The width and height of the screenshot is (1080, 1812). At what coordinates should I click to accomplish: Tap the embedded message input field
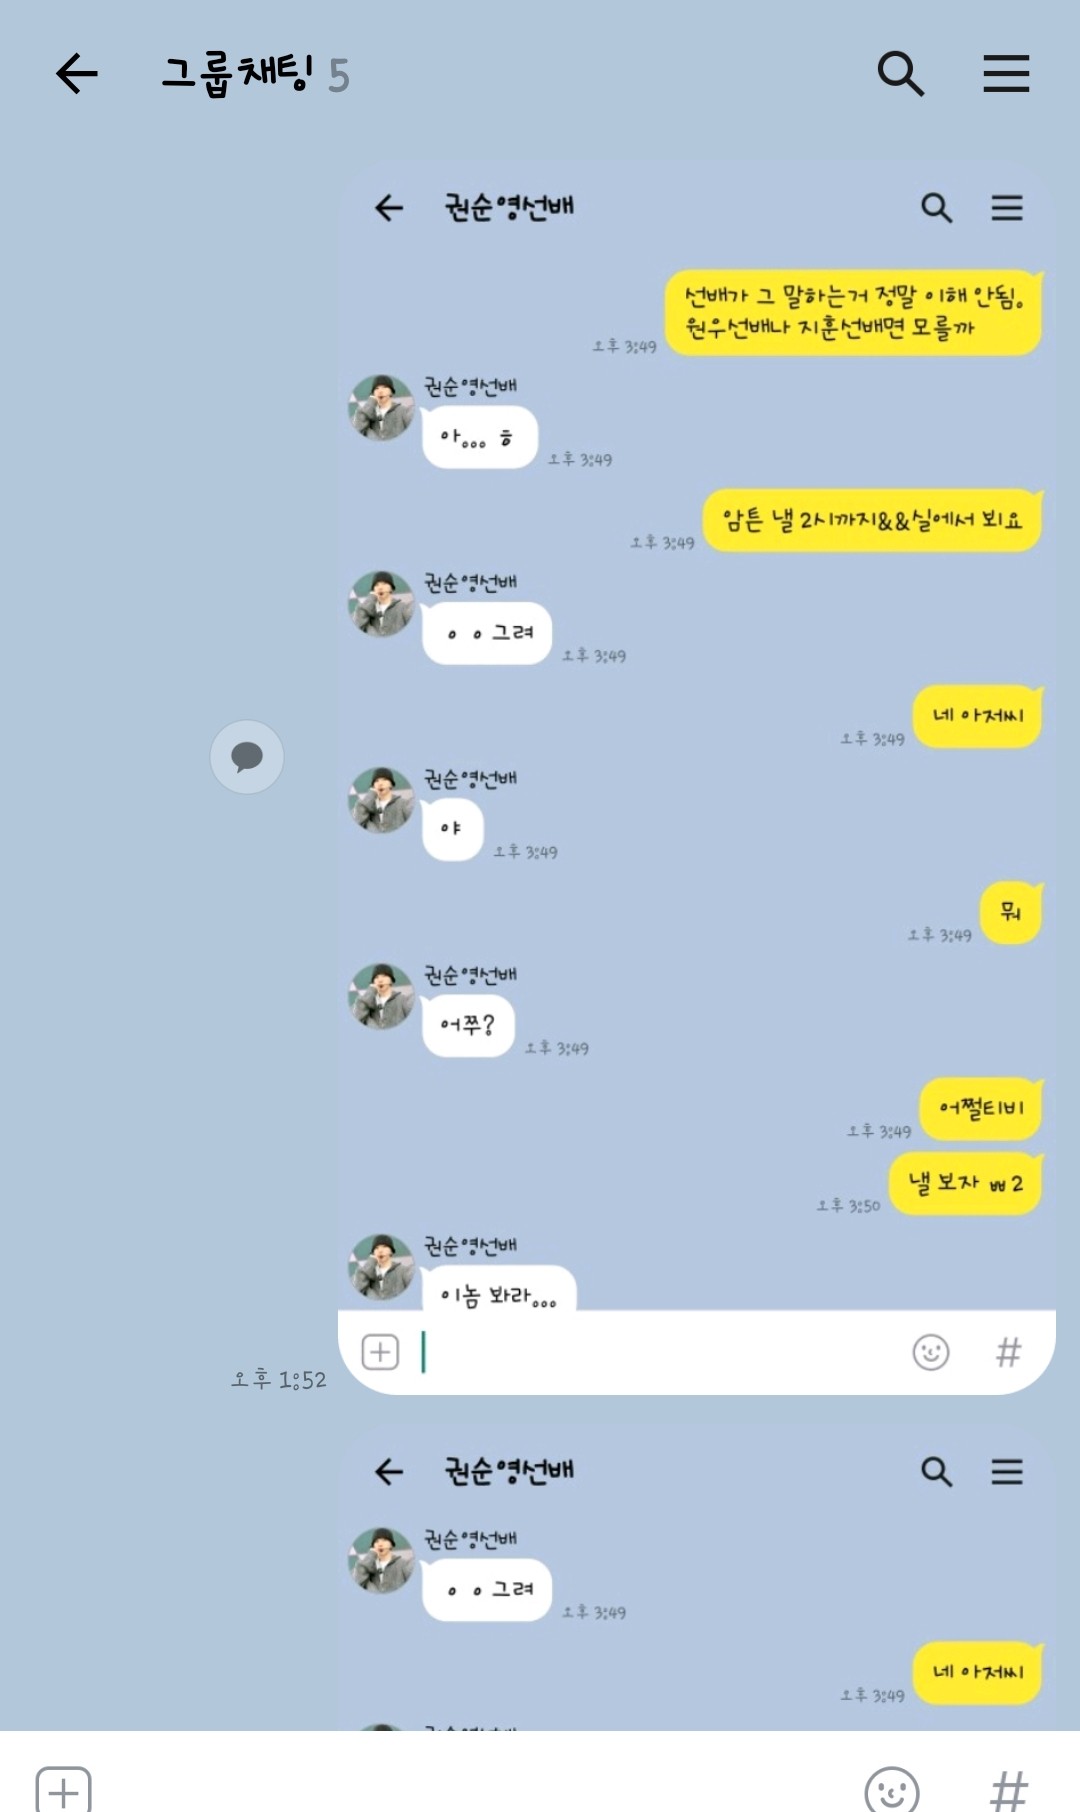(x=660, y=1352)
